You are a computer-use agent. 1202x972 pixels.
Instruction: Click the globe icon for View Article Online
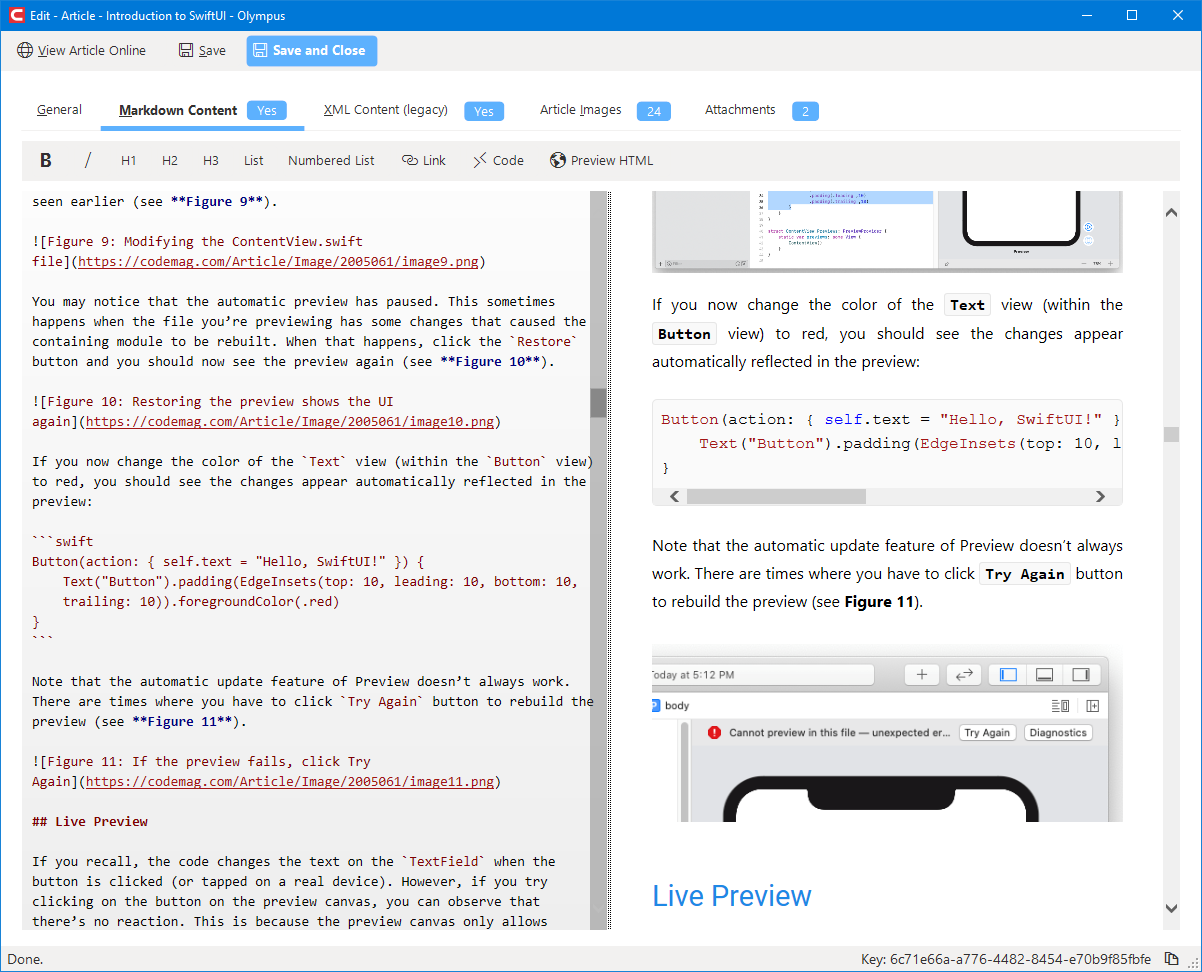(25, 50)
